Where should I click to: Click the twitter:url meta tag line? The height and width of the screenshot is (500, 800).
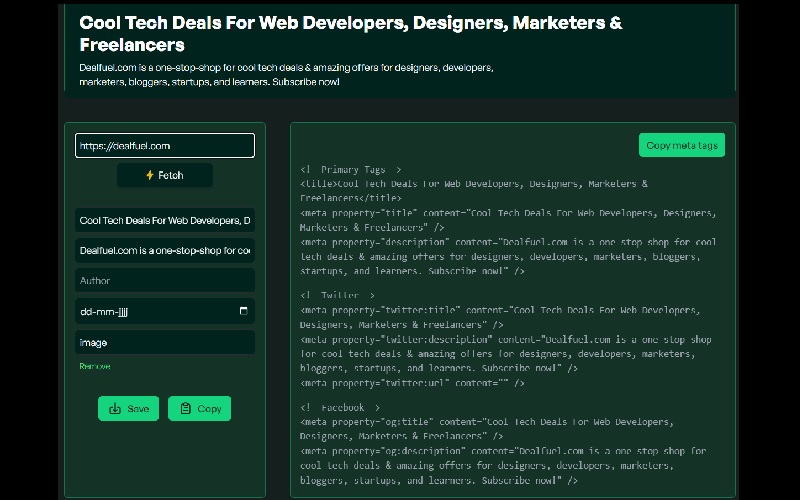pyautogui.click(x=412, y=383)
